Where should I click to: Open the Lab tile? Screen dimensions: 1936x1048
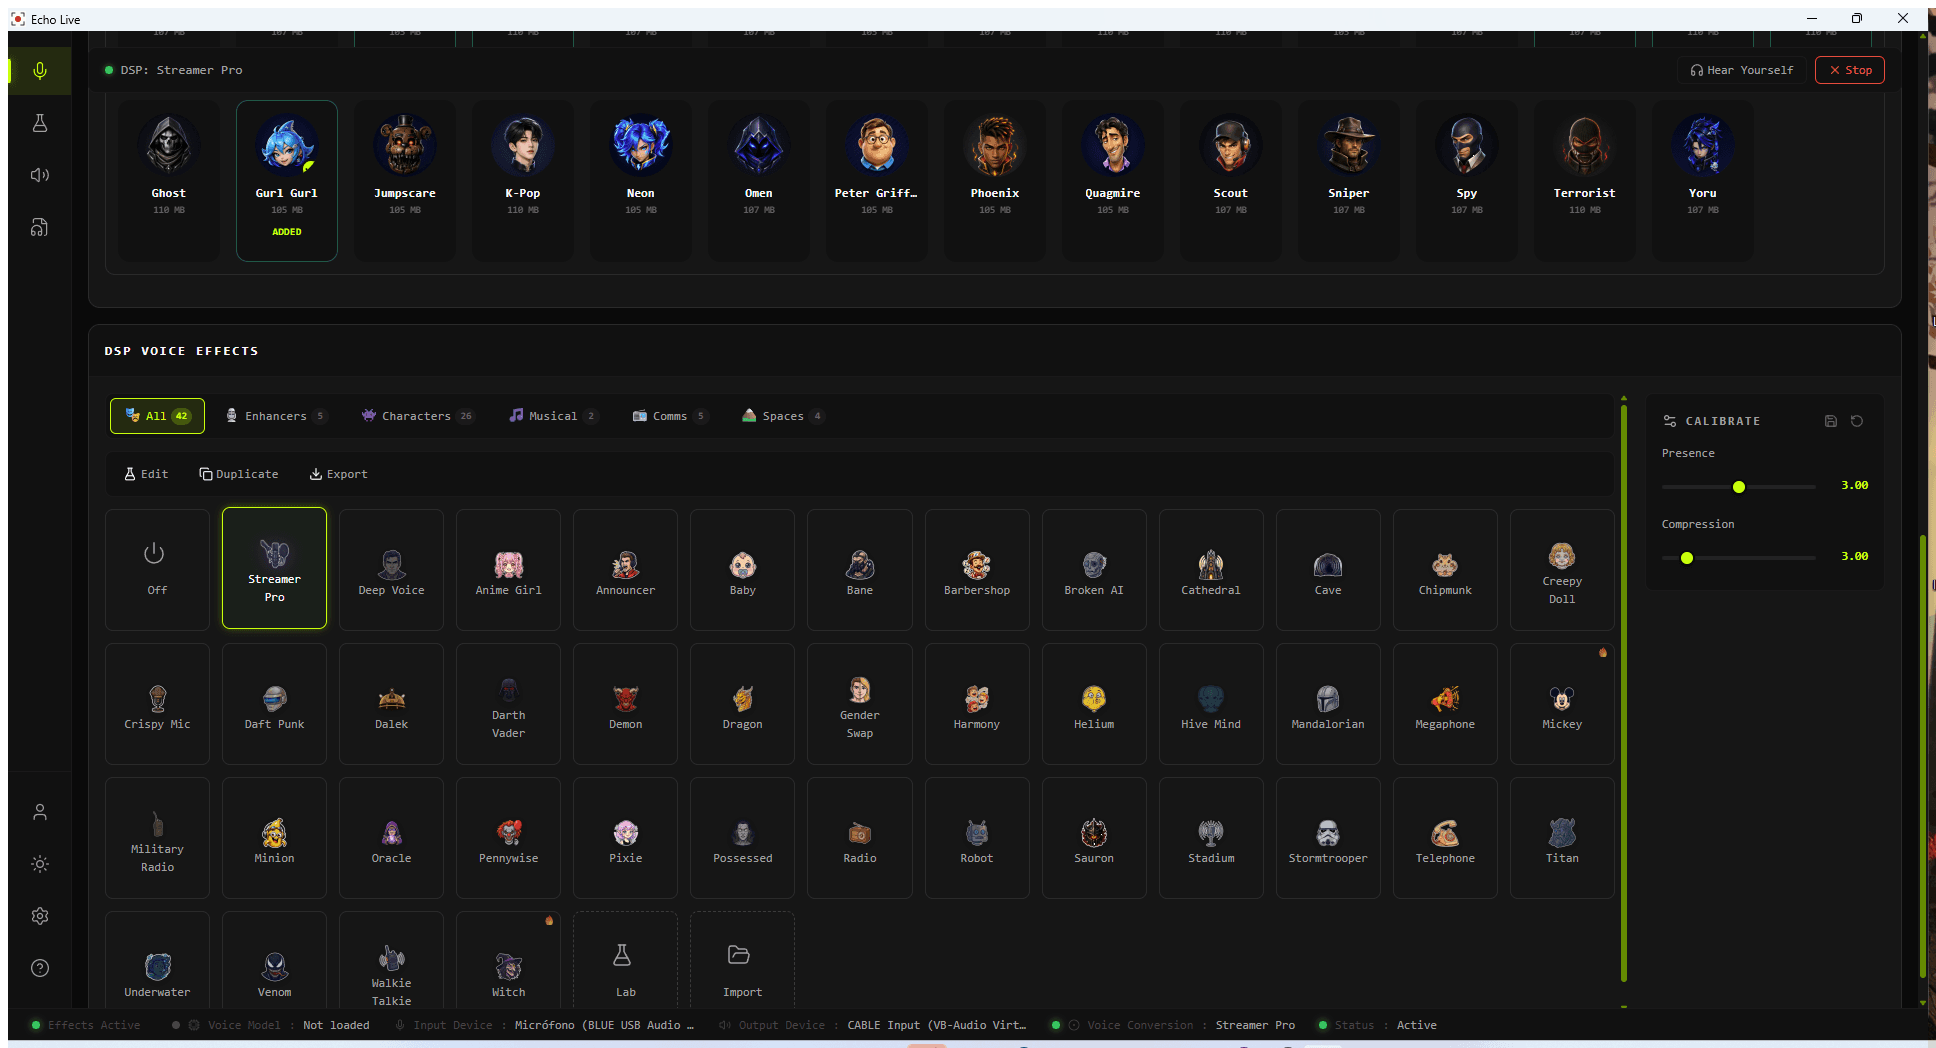625,962
